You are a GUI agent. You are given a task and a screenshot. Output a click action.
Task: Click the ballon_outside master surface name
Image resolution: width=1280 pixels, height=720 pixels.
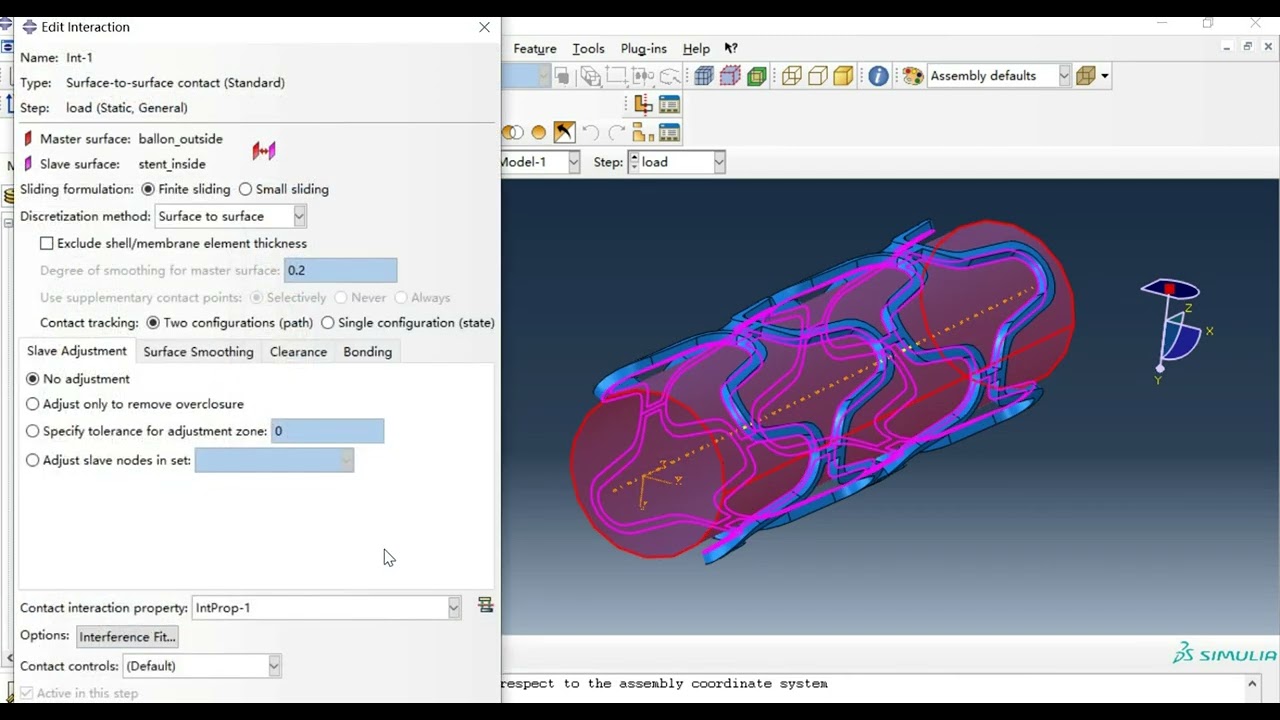pos(180,139)
